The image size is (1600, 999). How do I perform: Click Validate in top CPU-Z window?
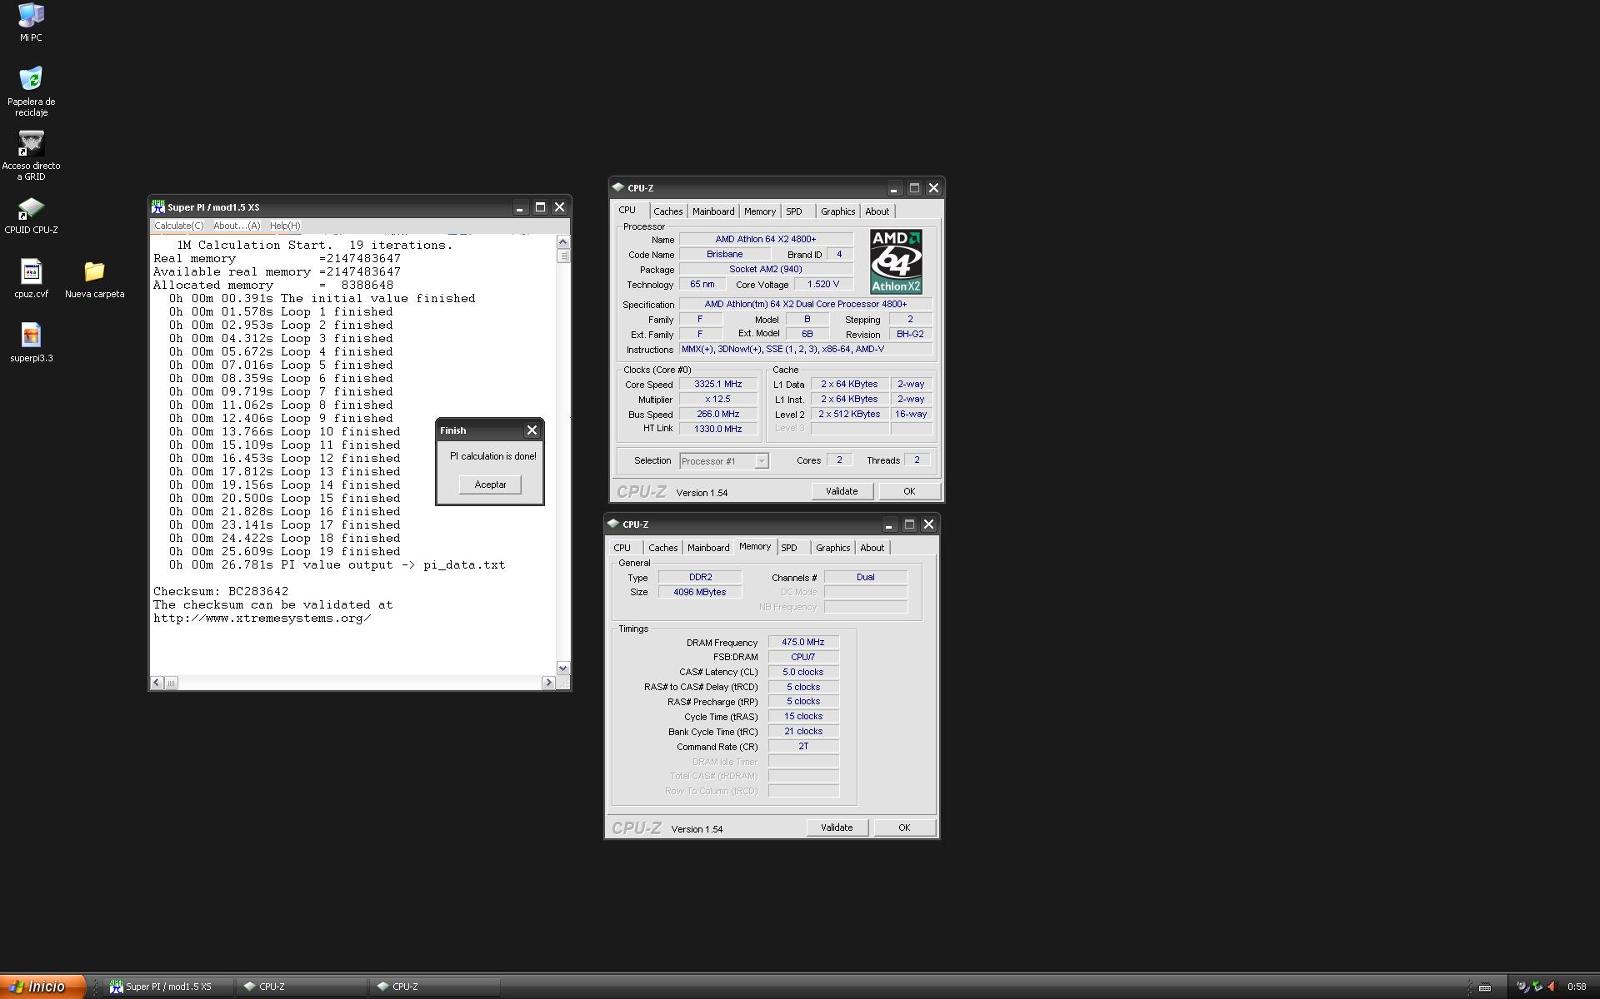tap(842, 491)
